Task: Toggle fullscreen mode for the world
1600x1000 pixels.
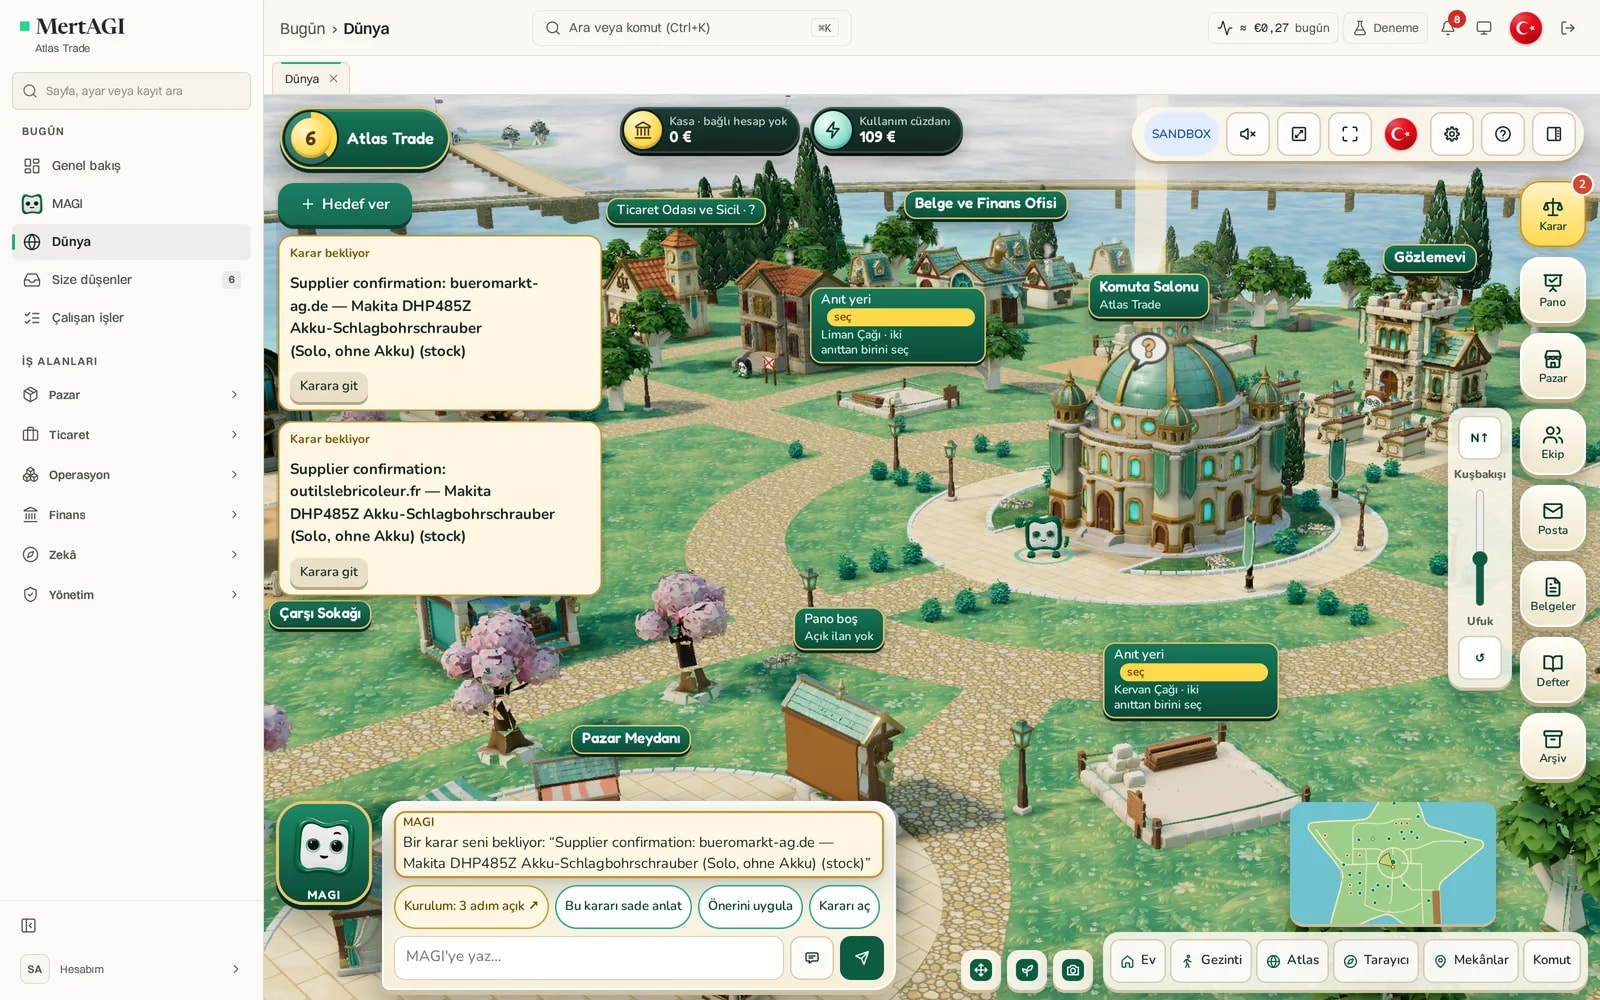Action: [1350, 134]
